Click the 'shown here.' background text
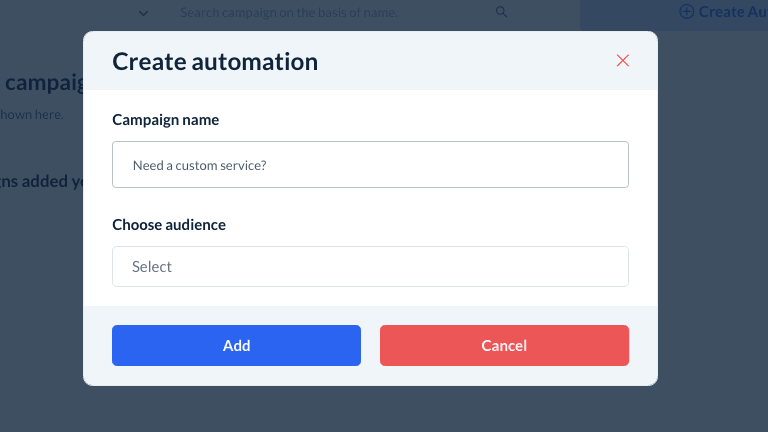The width and height of the screenshot is (768, 432). (32, 115)
